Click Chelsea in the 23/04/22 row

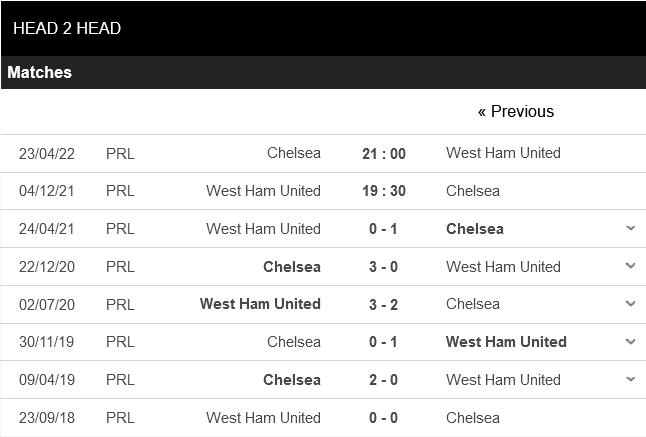click(294, 153)
